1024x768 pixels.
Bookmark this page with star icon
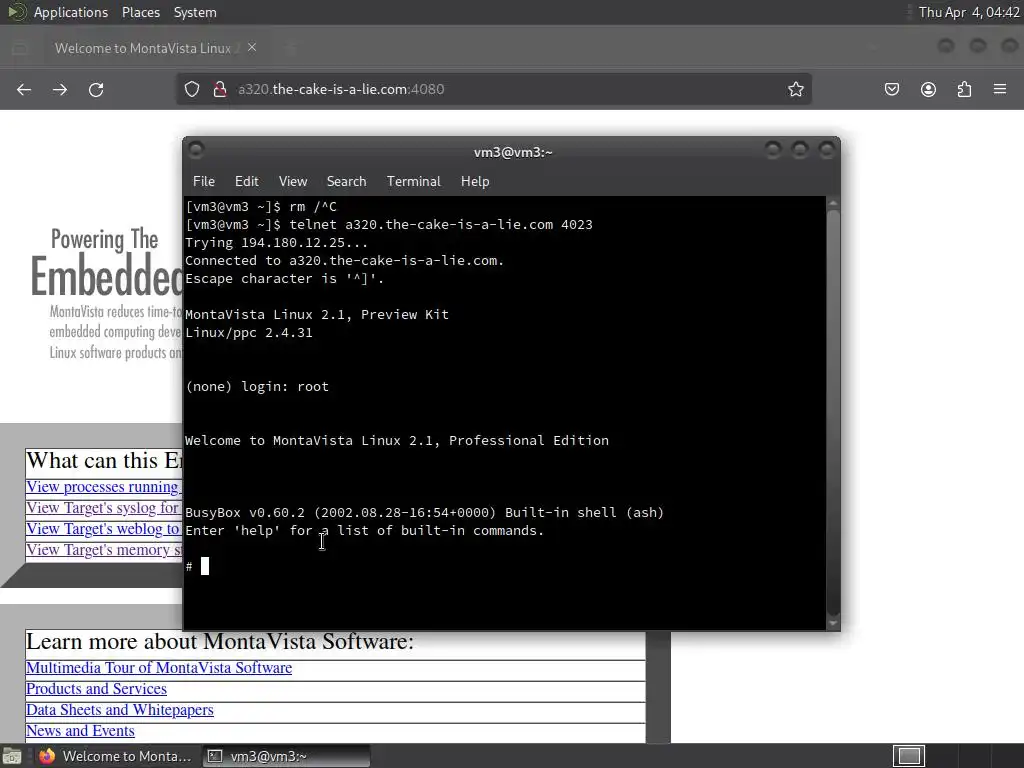[795, 89]
